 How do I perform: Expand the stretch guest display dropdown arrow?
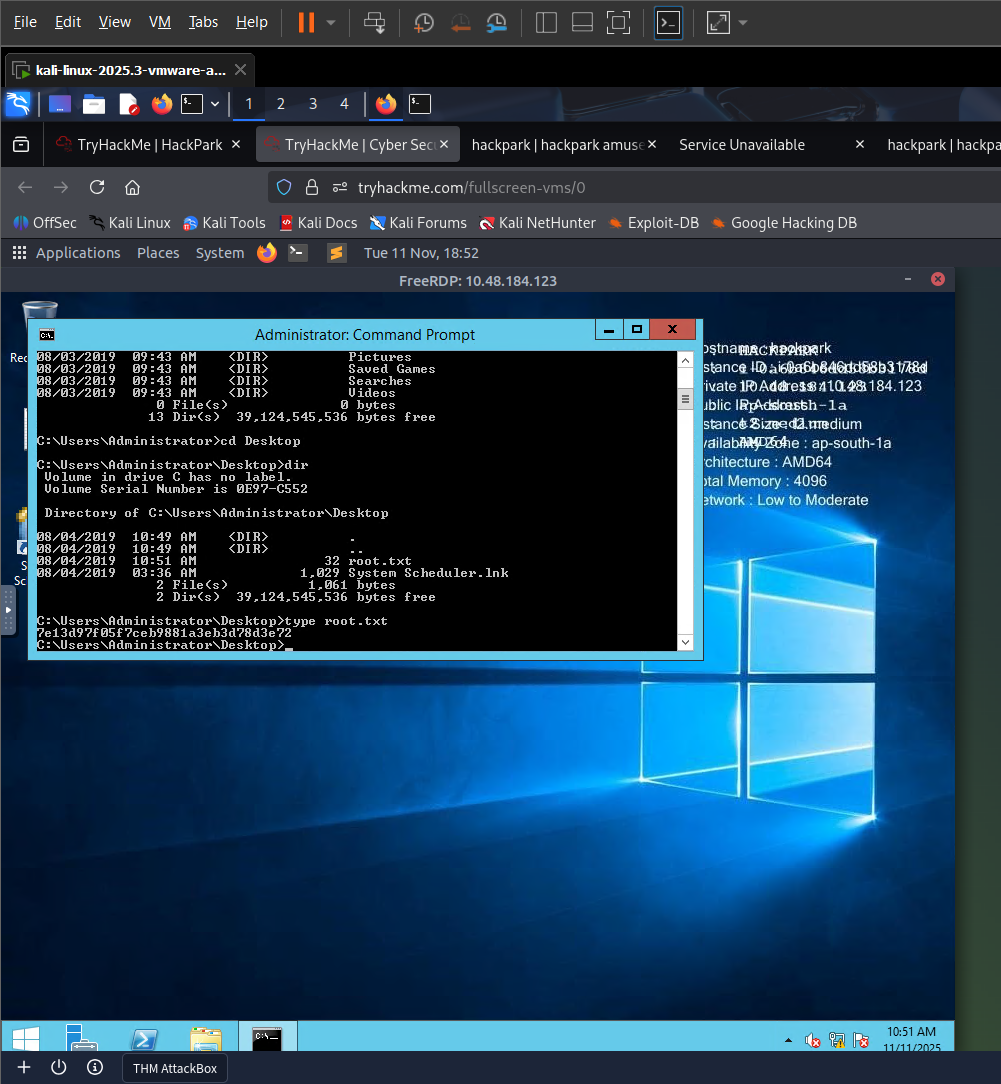coord(743,22)
